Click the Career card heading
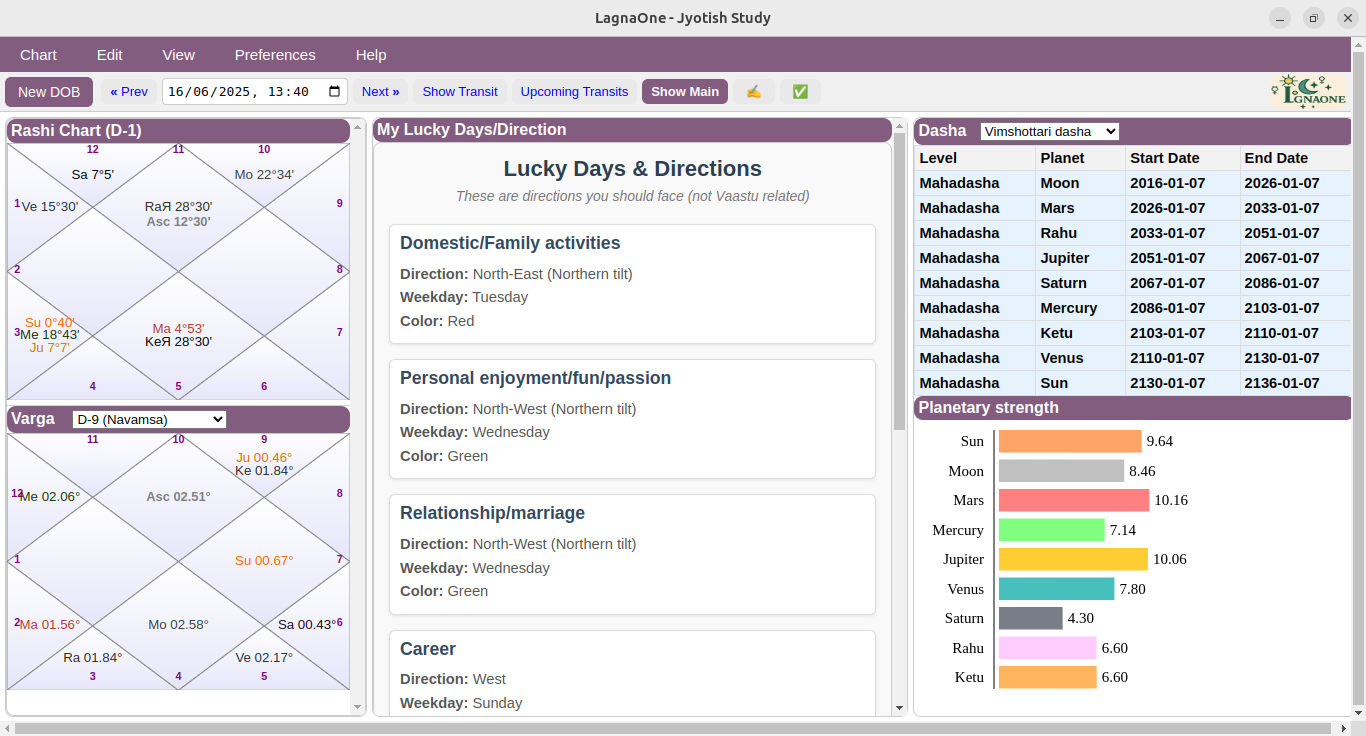The height and width of the screenshot is (736, 1366). (x=428, y=649)
